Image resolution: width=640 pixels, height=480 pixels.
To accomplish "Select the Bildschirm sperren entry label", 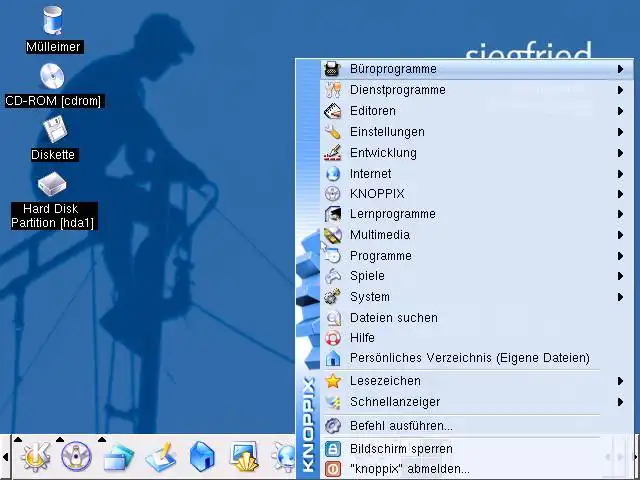I will 401,449.
